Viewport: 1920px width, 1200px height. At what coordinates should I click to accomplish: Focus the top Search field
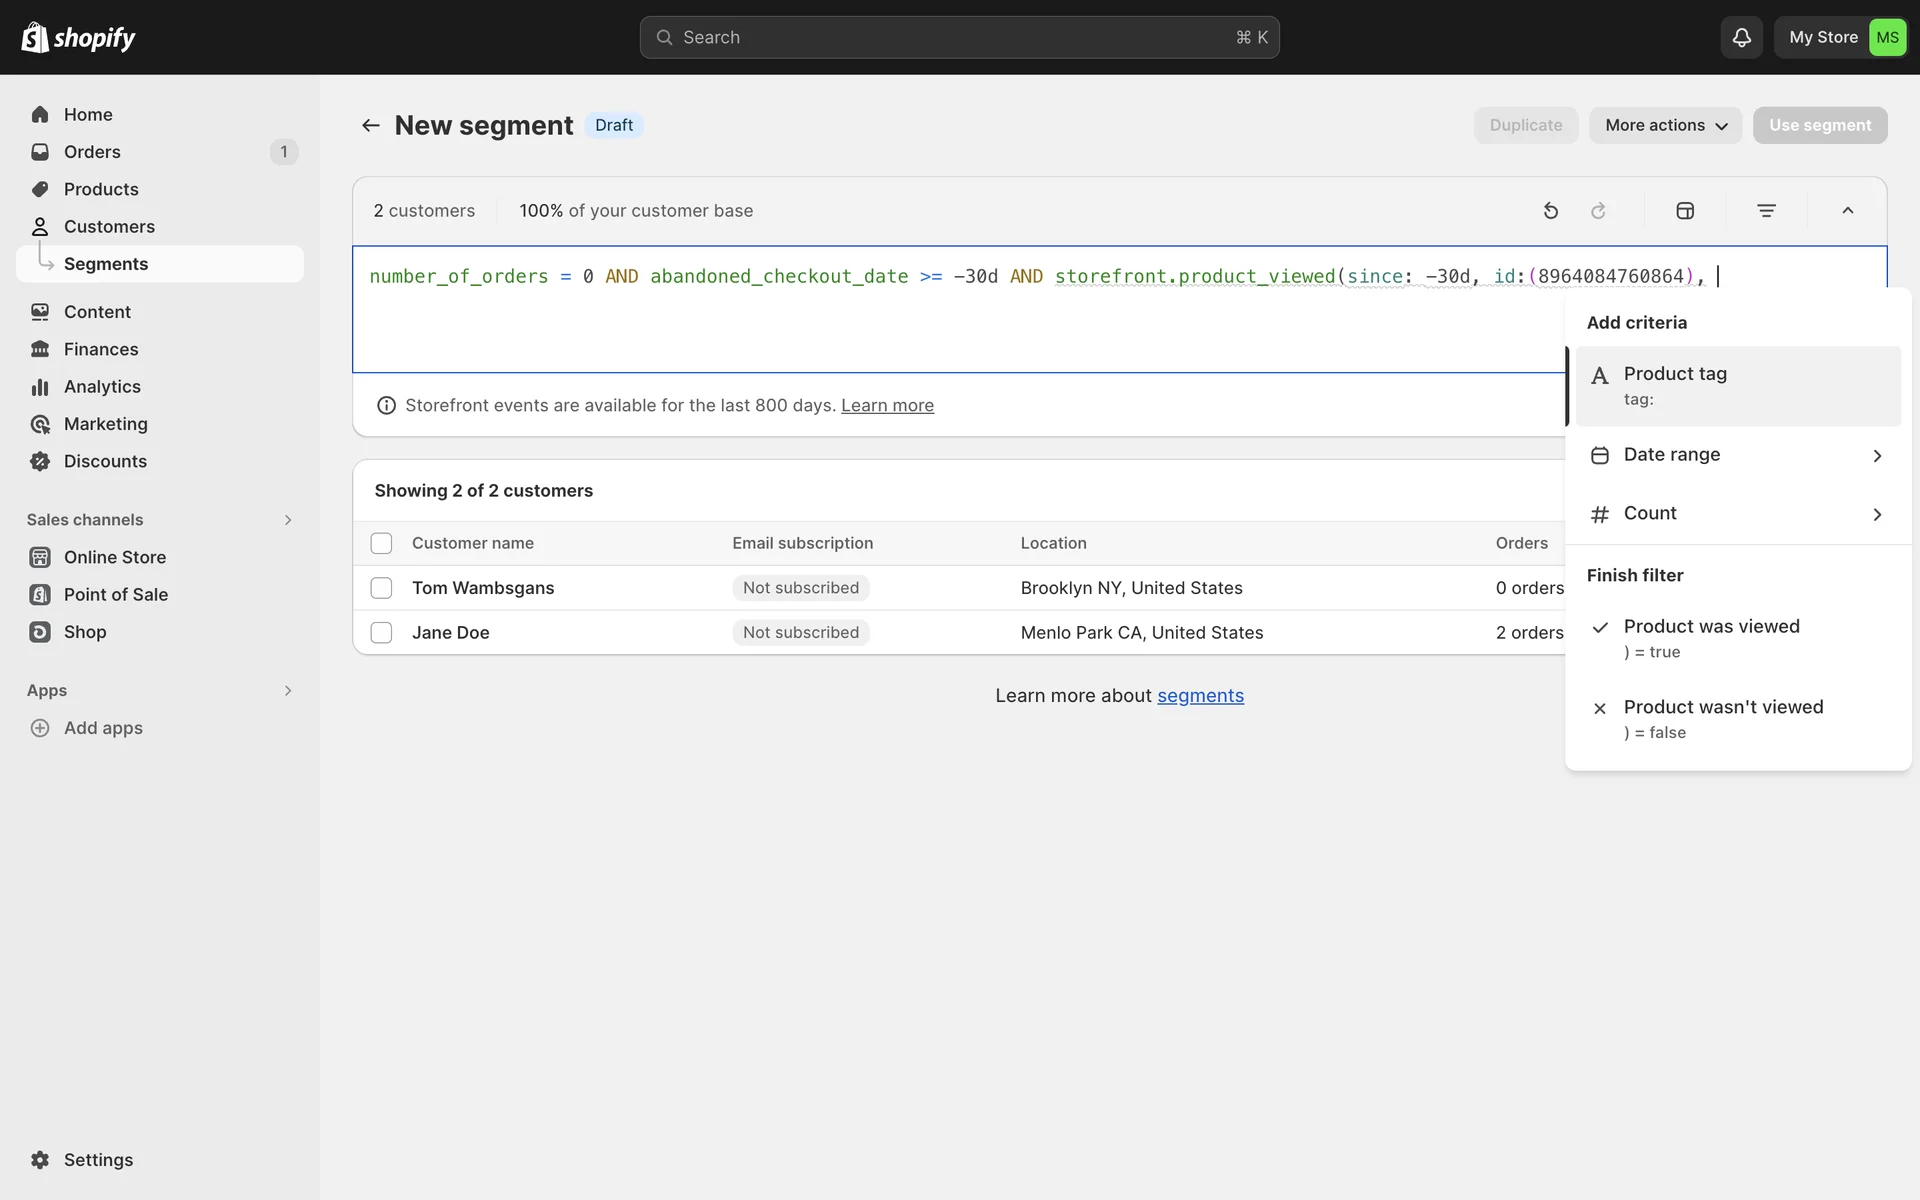click(x=958, y=37)
